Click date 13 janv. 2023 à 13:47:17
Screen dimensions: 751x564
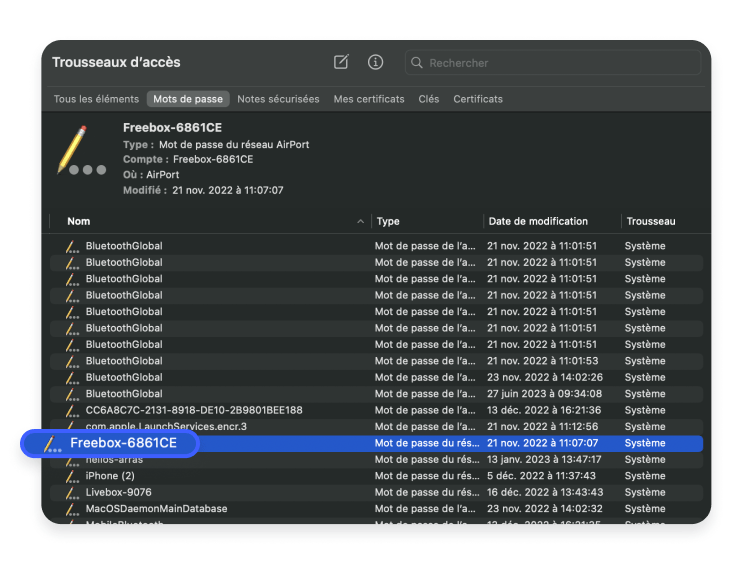pos(544,460)
